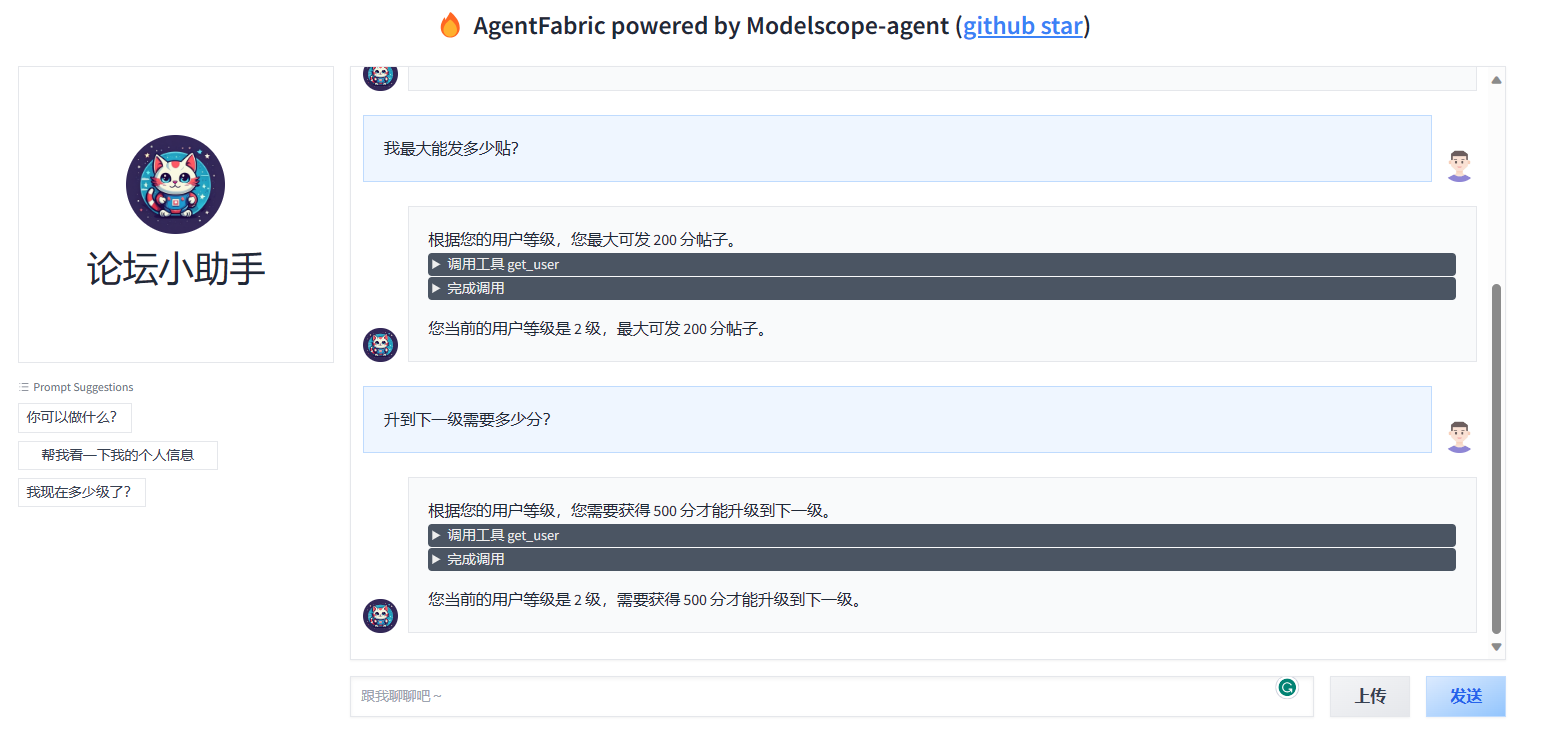Expand 完成调用 in the 200 分 reply

tap(941, 288)
